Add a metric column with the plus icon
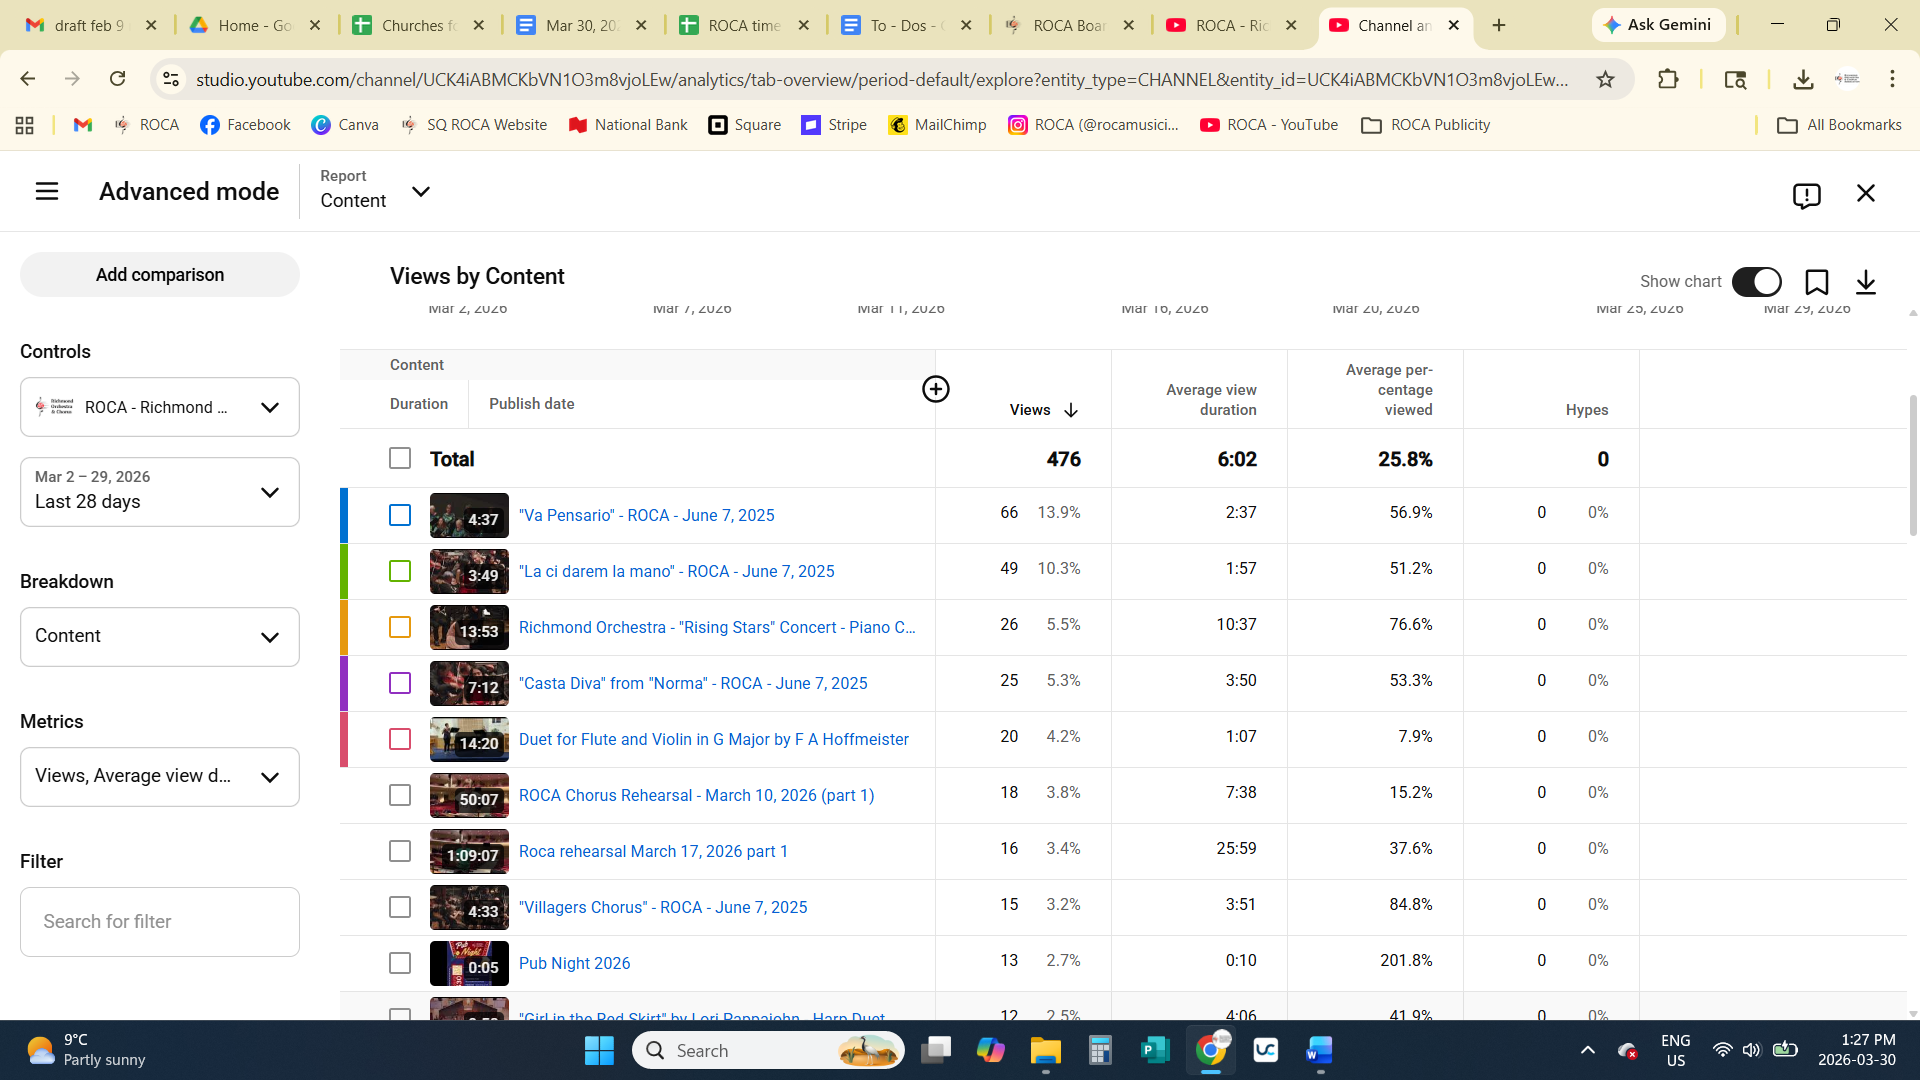The height and width of the screenshot is (1080, 1920). [x=935, y=389]
